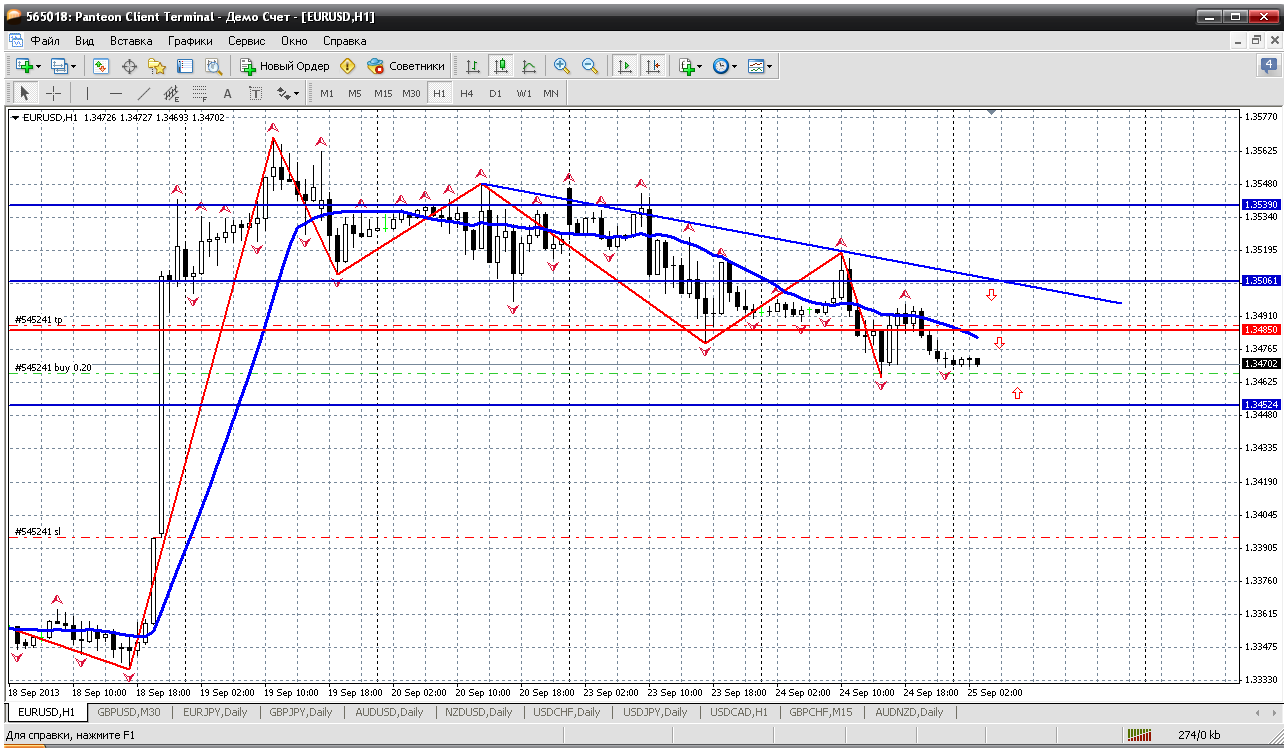The image size is (1288, 748).
Task: Select the H4 timeframe button
Action: tap(467, 93)
